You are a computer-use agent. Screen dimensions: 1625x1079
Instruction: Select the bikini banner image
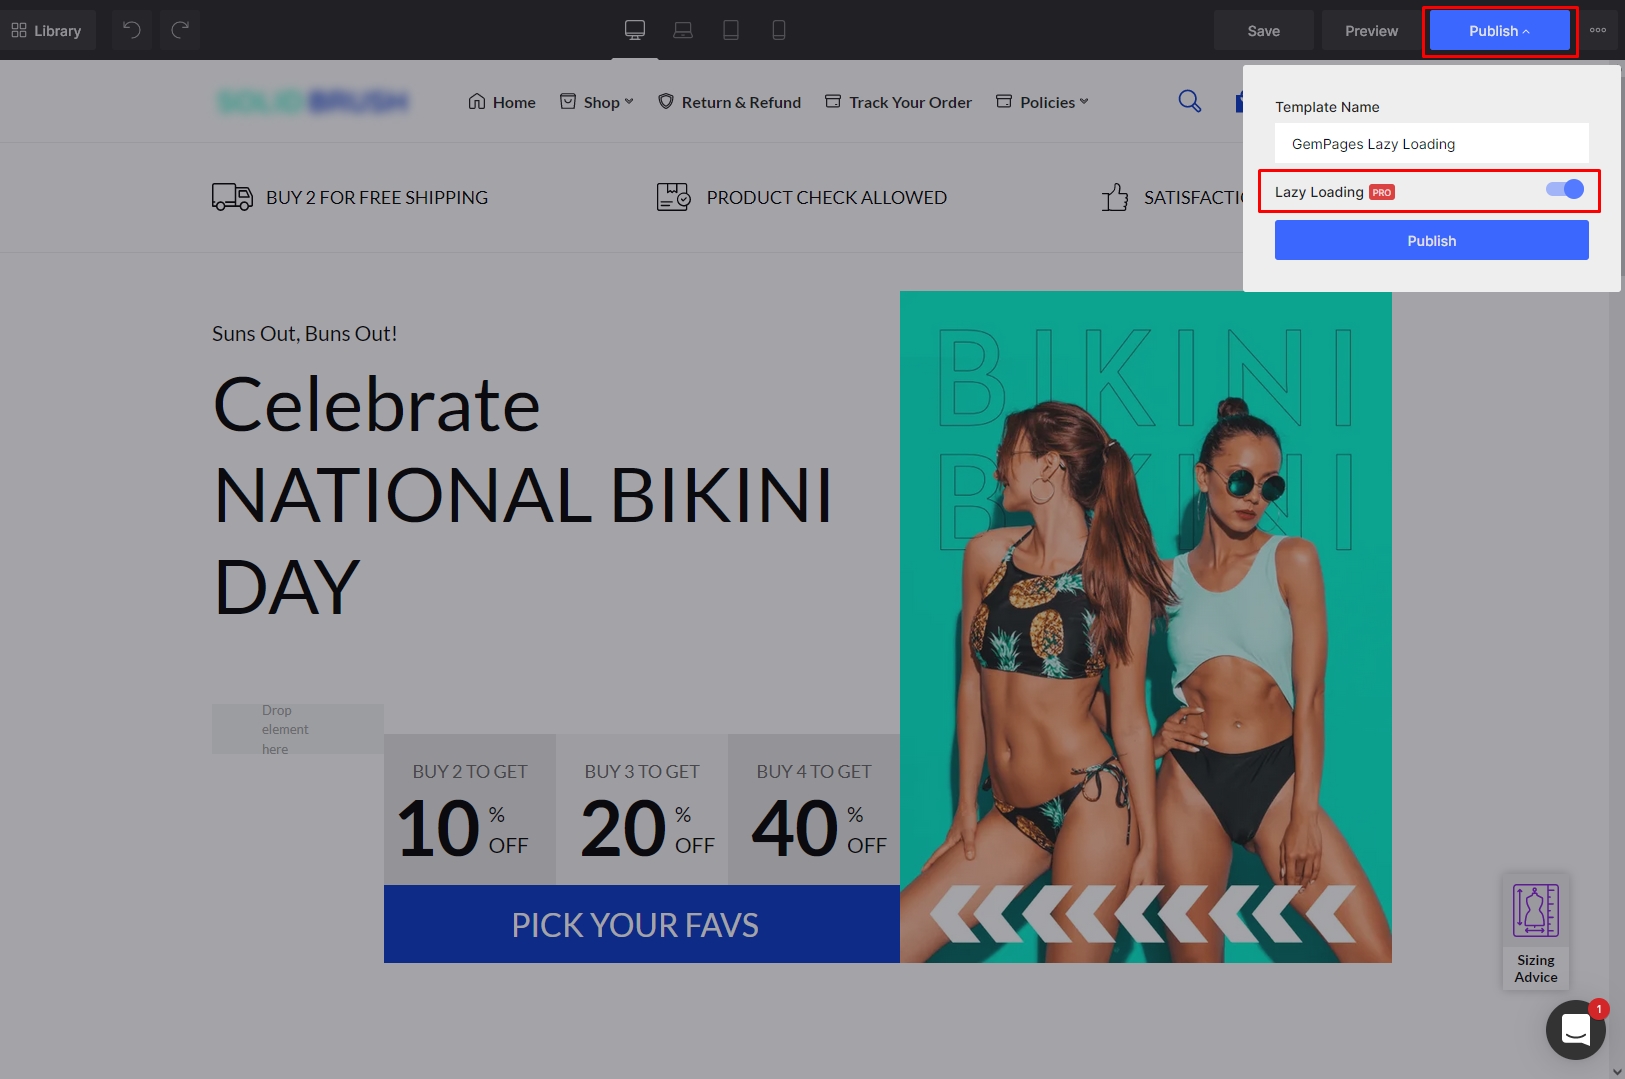[x=1146, y=627]
